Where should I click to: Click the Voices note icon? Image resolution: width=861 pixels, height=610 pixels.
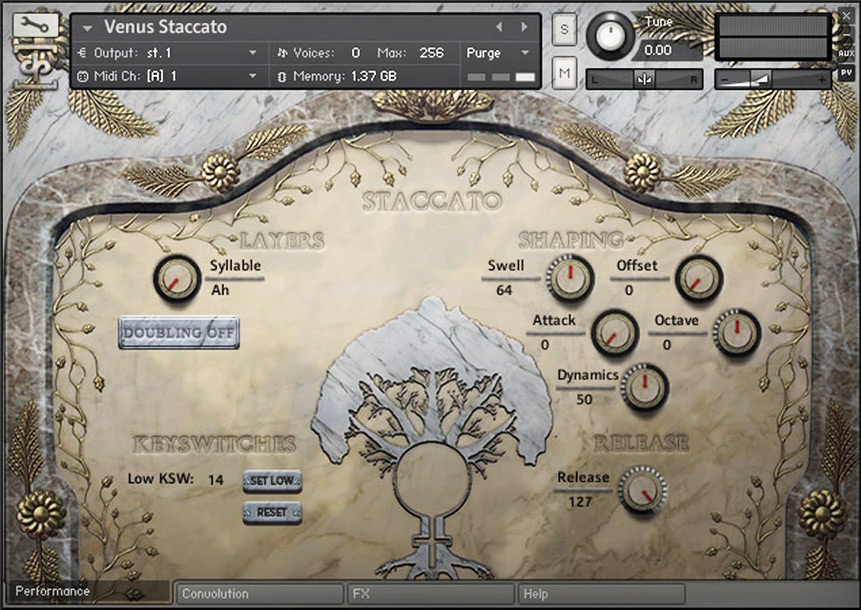pos(282,53)
